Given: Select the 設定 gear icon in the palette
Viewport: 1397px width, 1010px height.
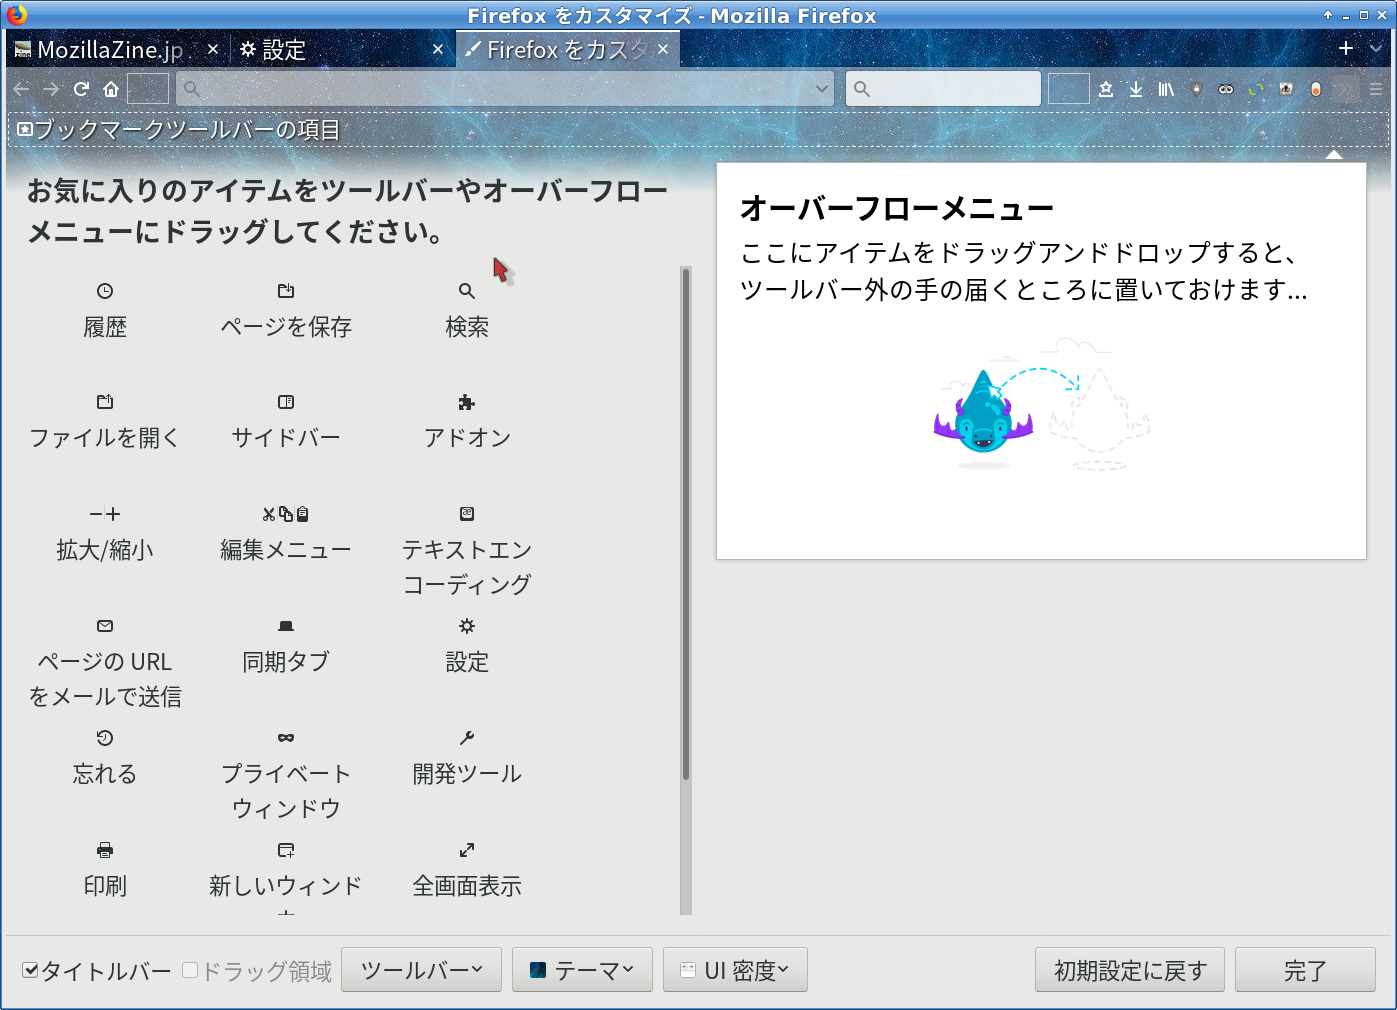Looking at the screenshot, I should pyautogui.click(x=467, y=626).
